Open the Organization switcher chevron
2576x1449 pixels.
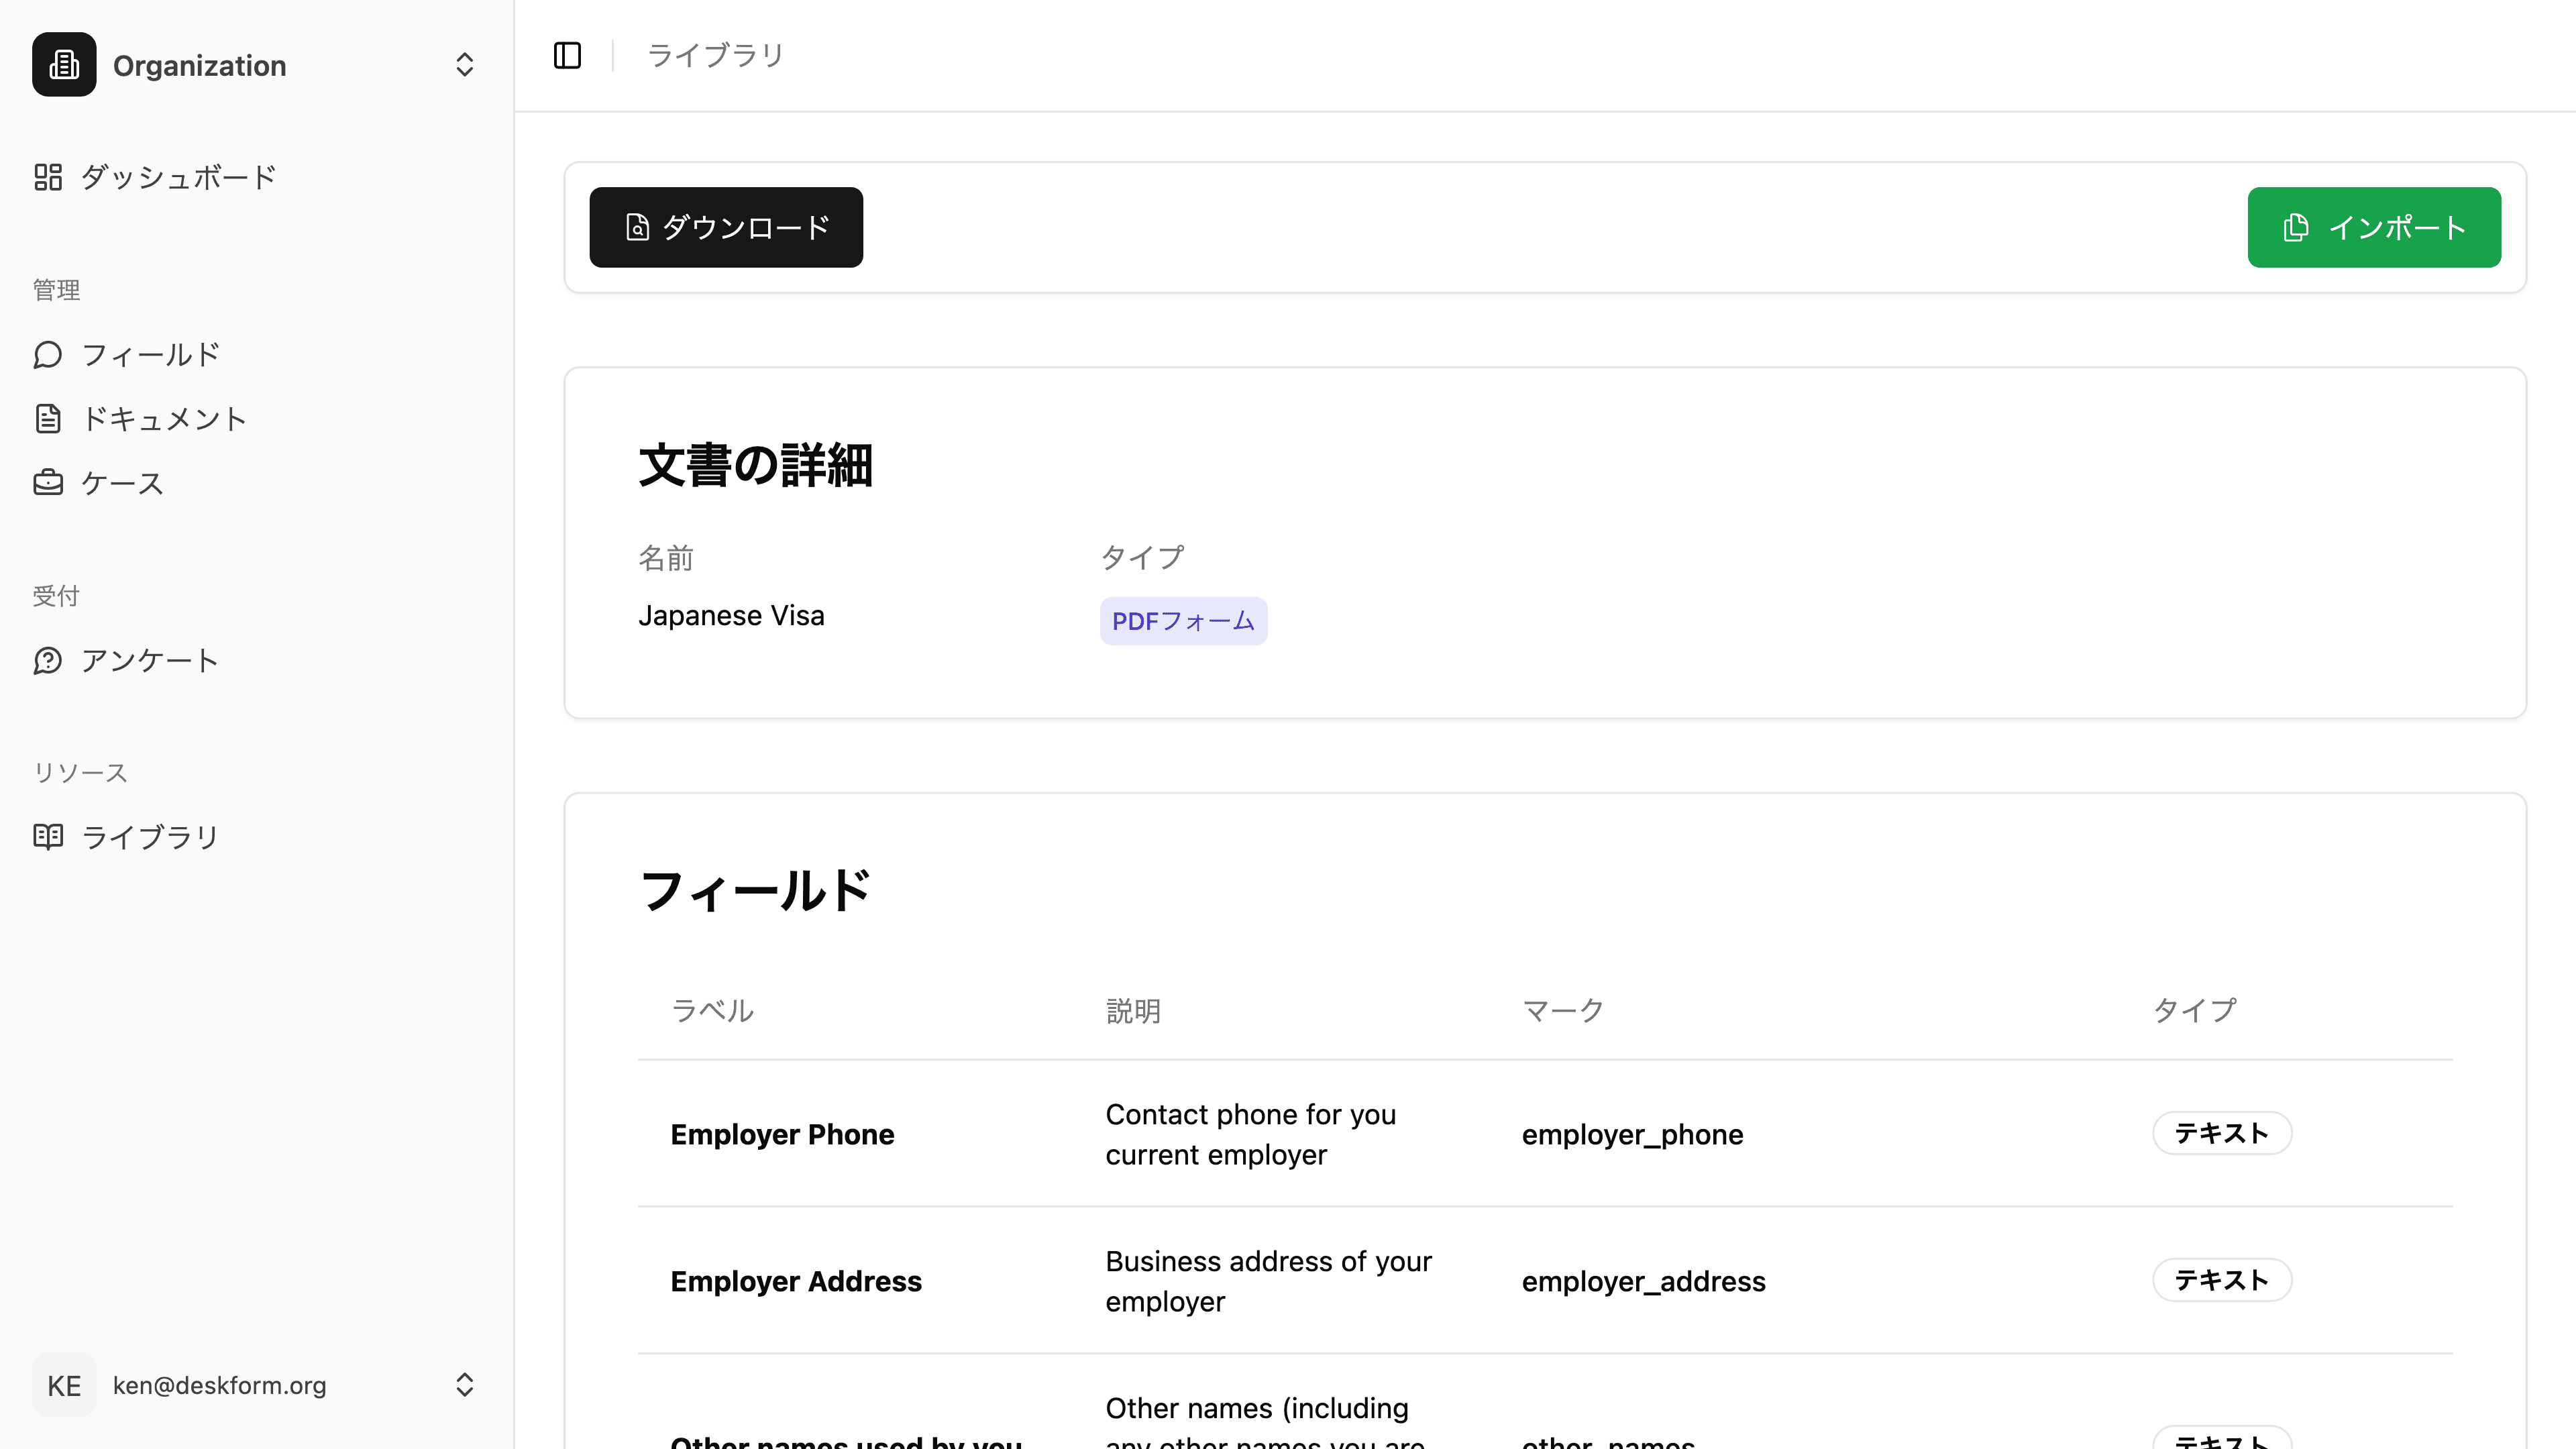pos(465,65)
